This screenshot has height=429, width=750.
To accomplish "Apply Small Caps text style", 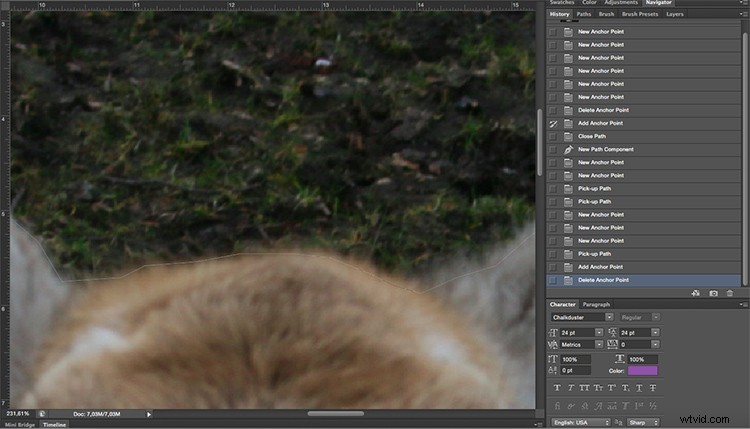I will [x=598, y=388].
